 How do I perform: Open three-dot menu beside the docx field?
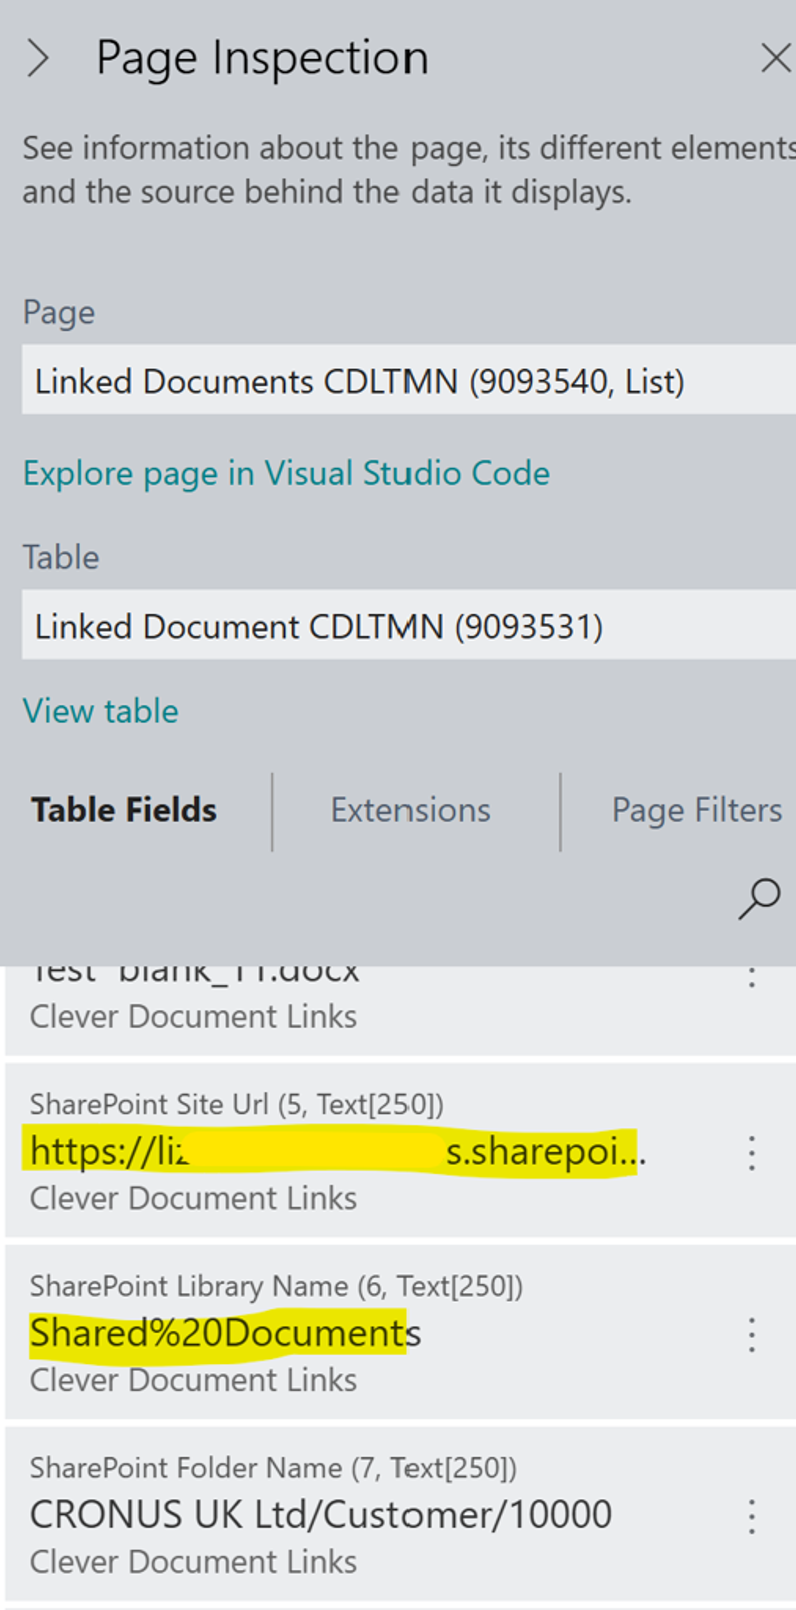pos(752,976)
